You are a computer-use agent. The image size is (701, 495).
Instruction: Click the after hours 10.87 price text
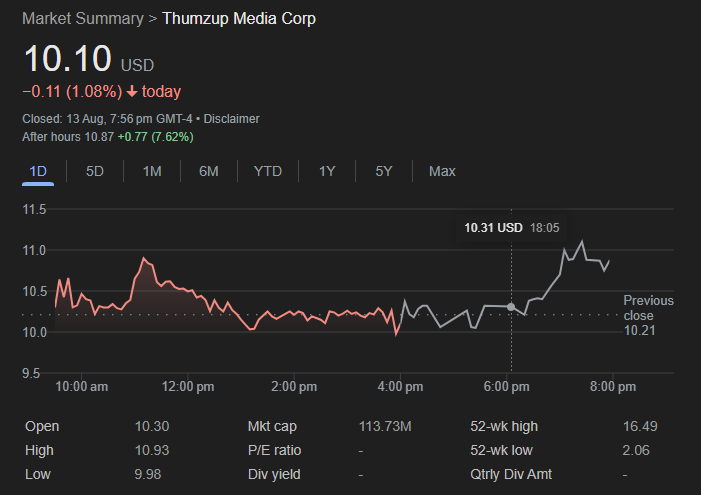click(x=98, y=136)
